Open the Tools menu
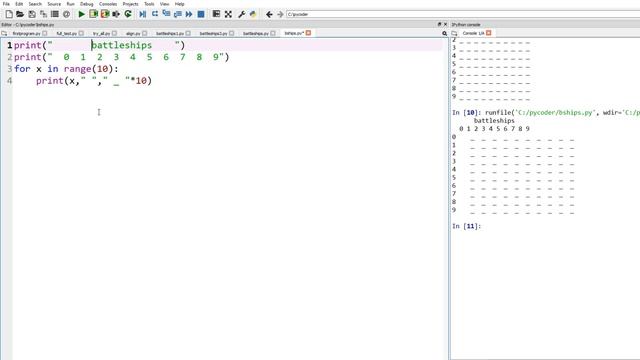The width and height of the screenshot is (640, 360). 149,4
